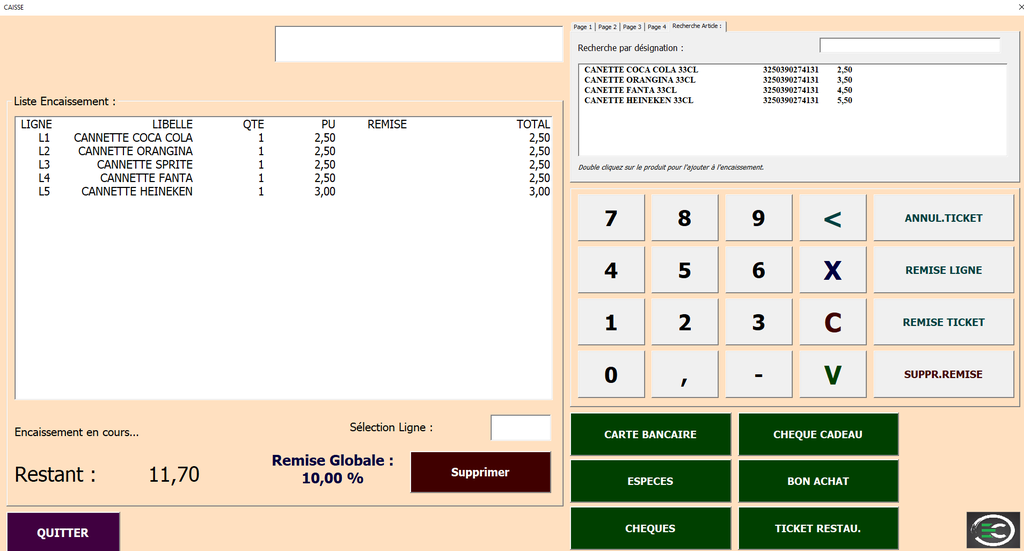Switch to the Page 4 tab
The image size is (1024, 551).
(x=656, y=27)
